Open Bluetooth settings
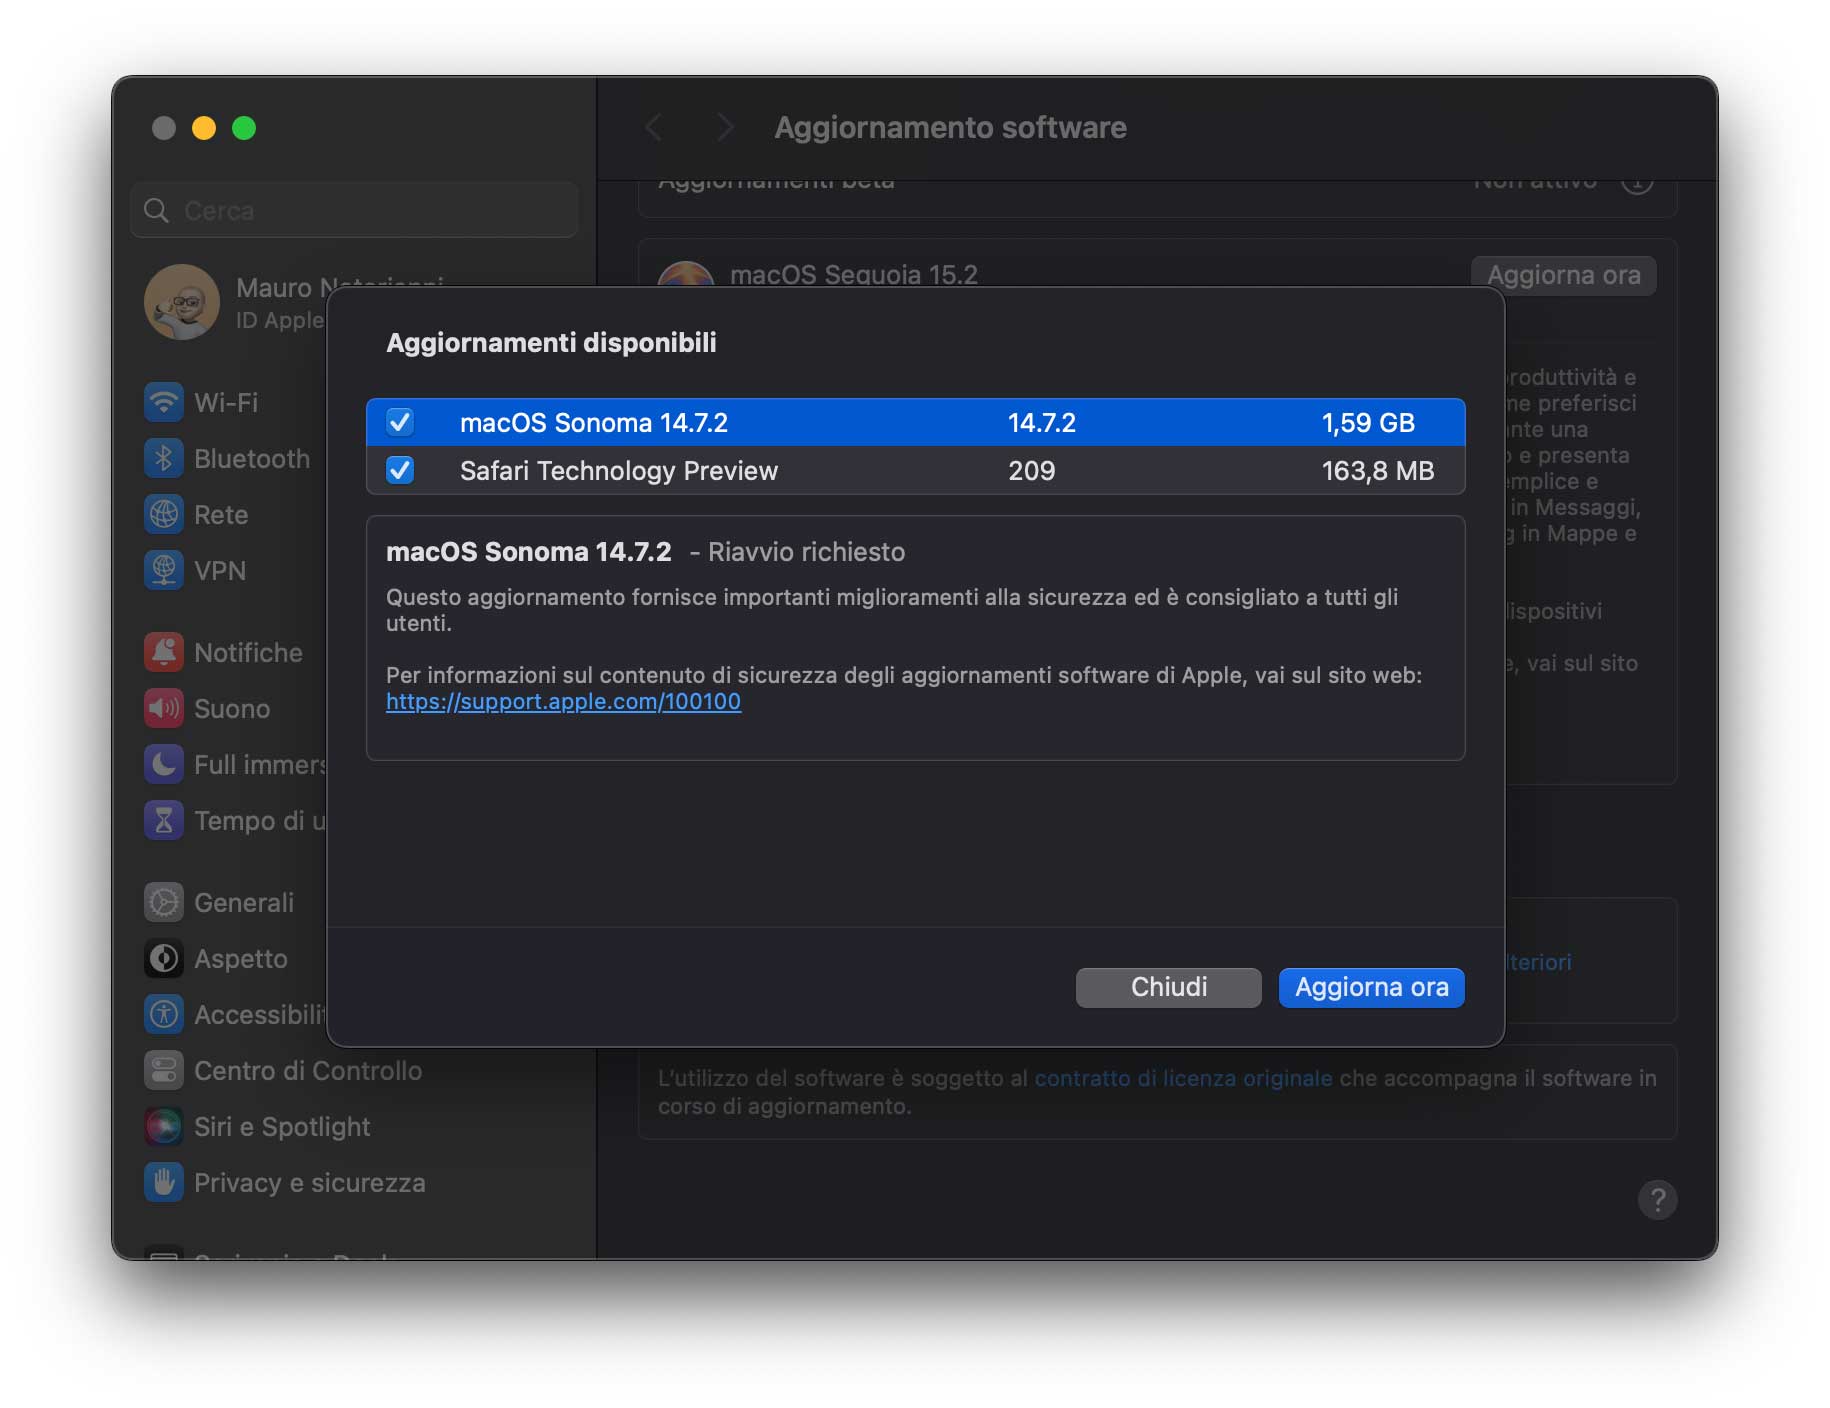 click(x=250, y=459)
